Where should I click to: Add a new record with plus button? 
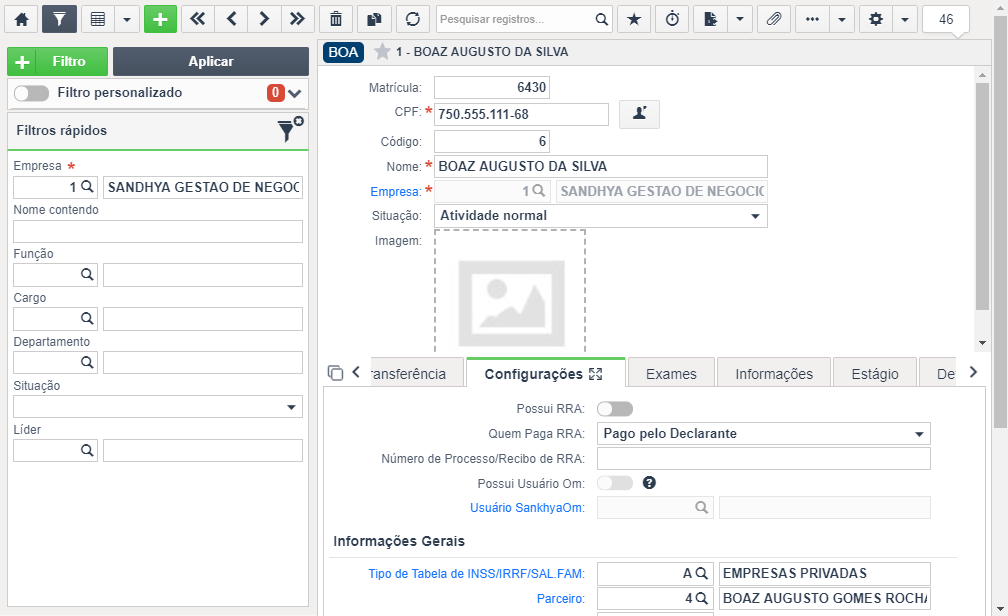(x=160, y=19)
